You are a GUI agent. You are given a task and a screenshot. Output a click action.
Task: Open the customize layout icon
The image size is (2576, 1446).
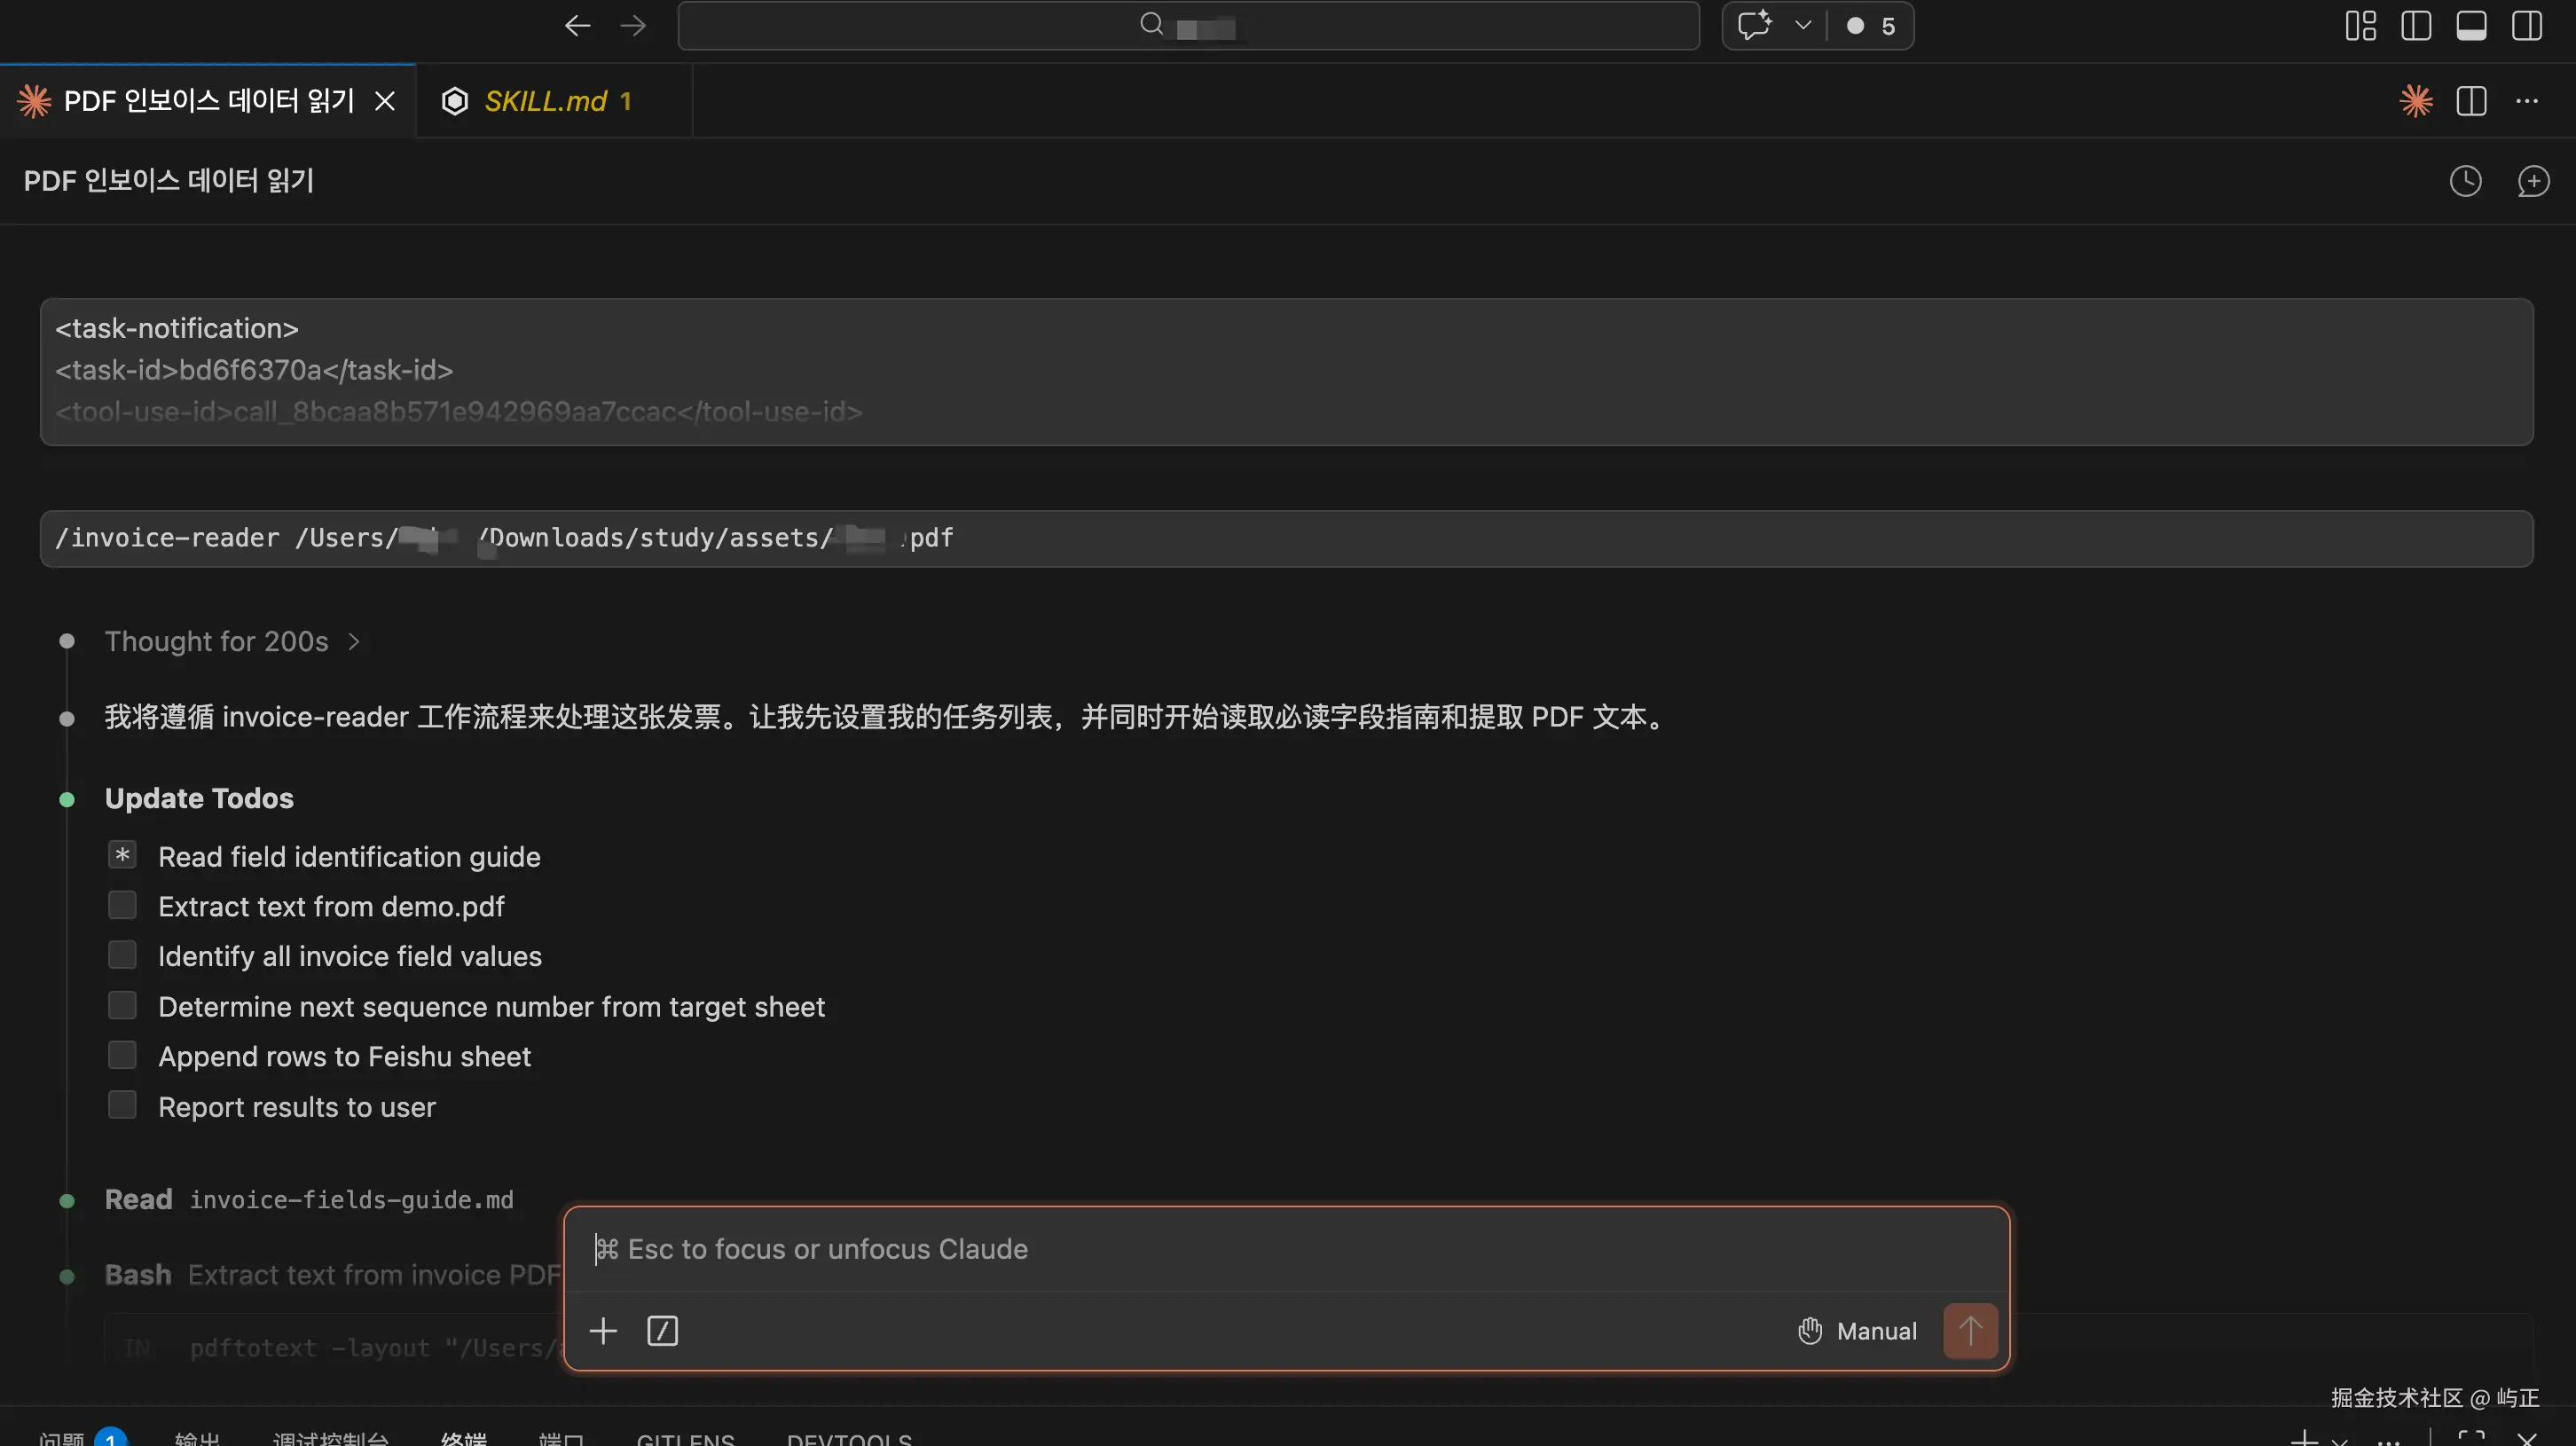(x=2360, y=26)
